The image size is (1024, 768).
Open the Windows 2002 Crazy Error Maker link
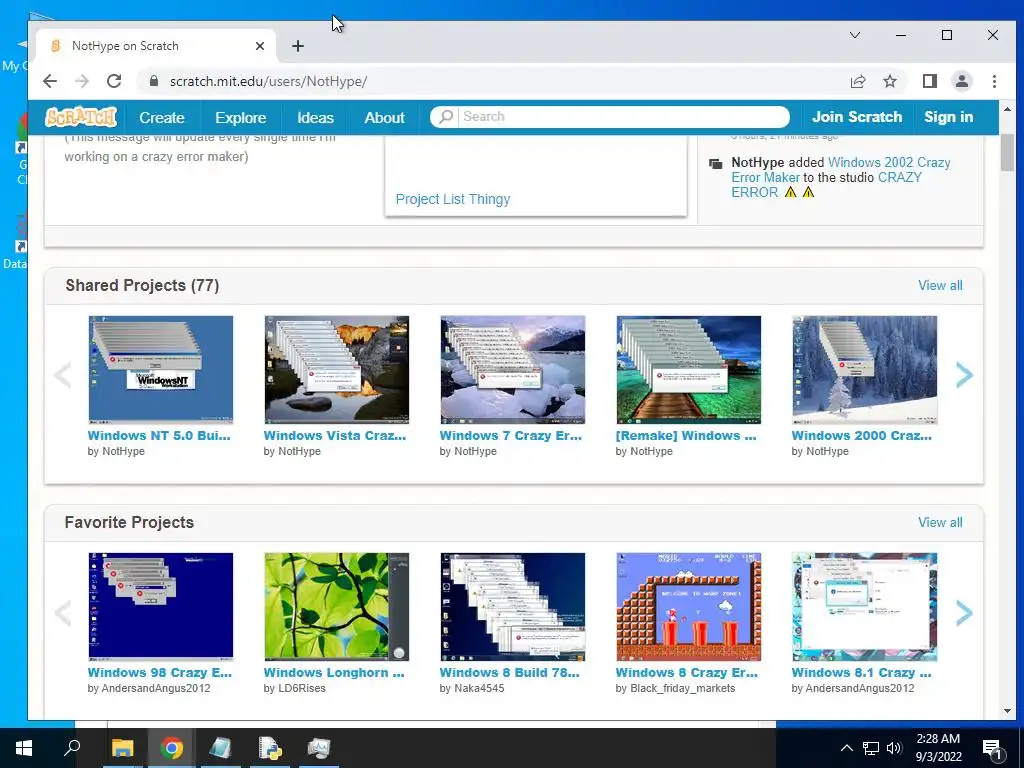841,170
